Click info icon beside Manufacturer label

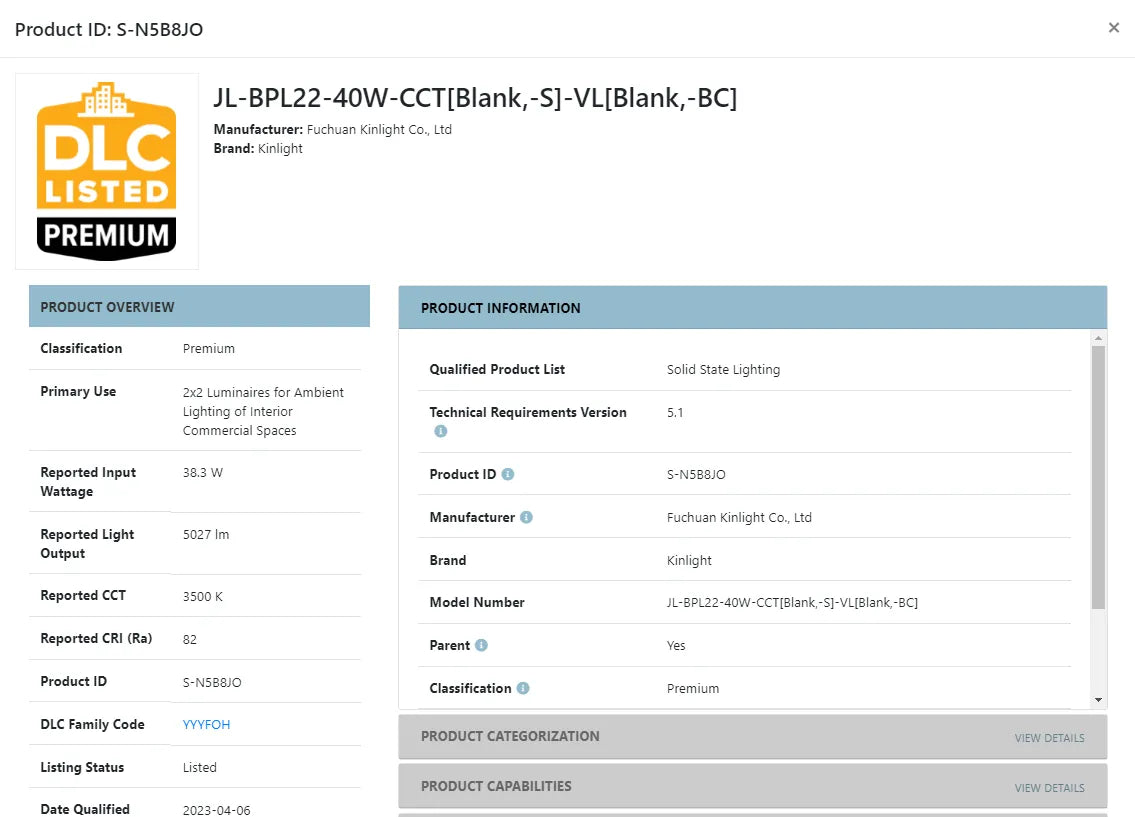pyautogui.click(x=526, y=517)
